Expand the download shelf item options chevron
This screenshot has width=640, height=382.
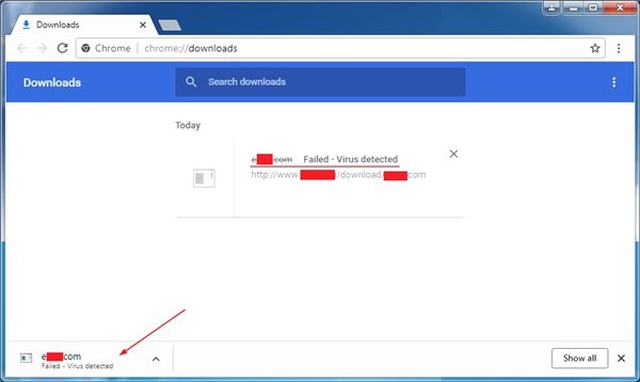pos(156,359)
